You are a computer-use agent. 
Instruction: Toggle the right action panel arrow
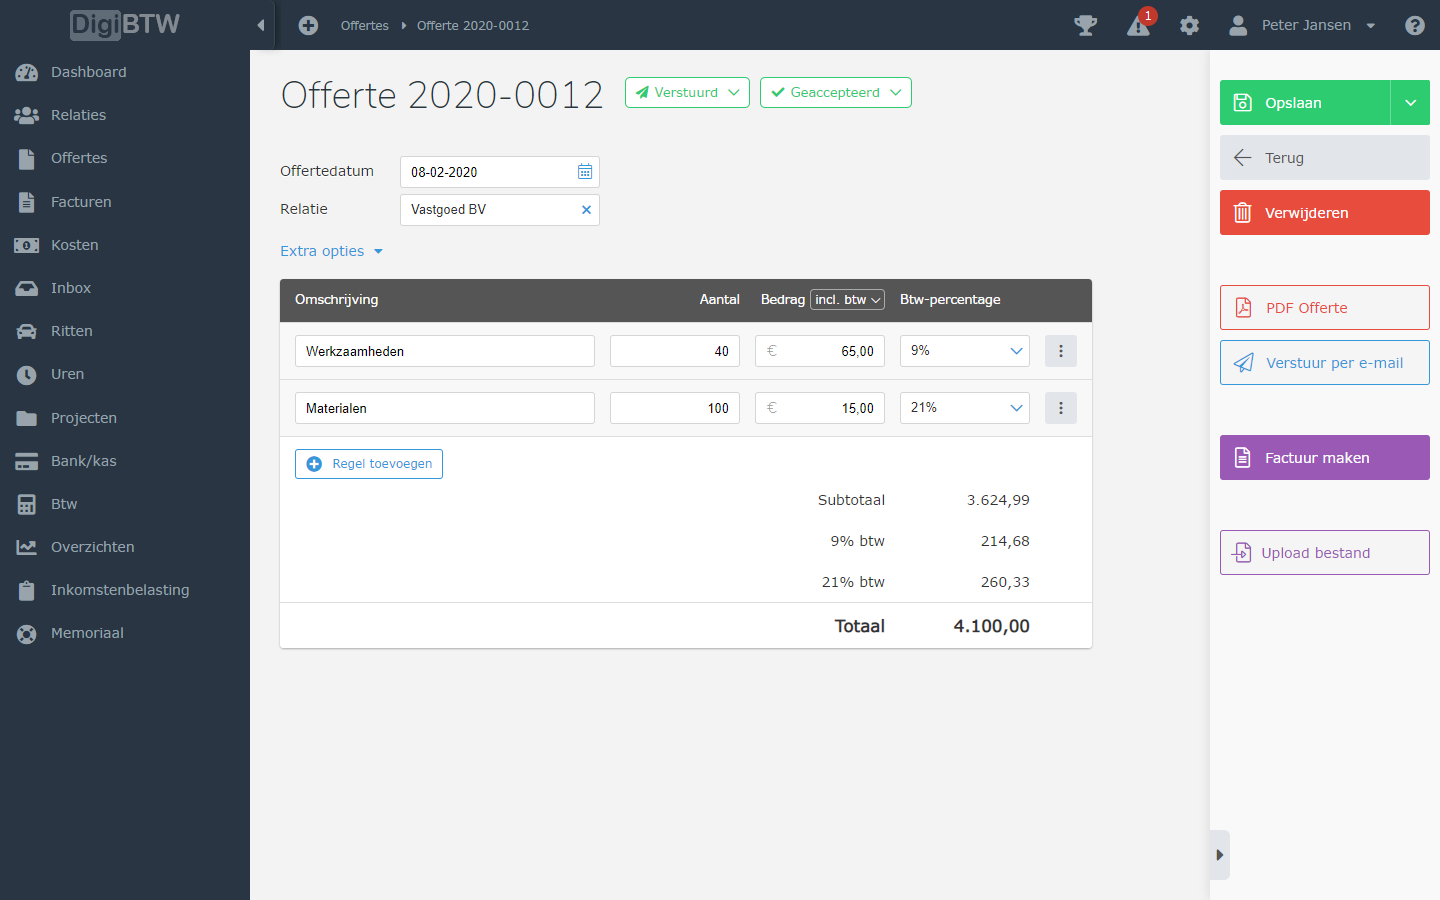click(1219, 855)
